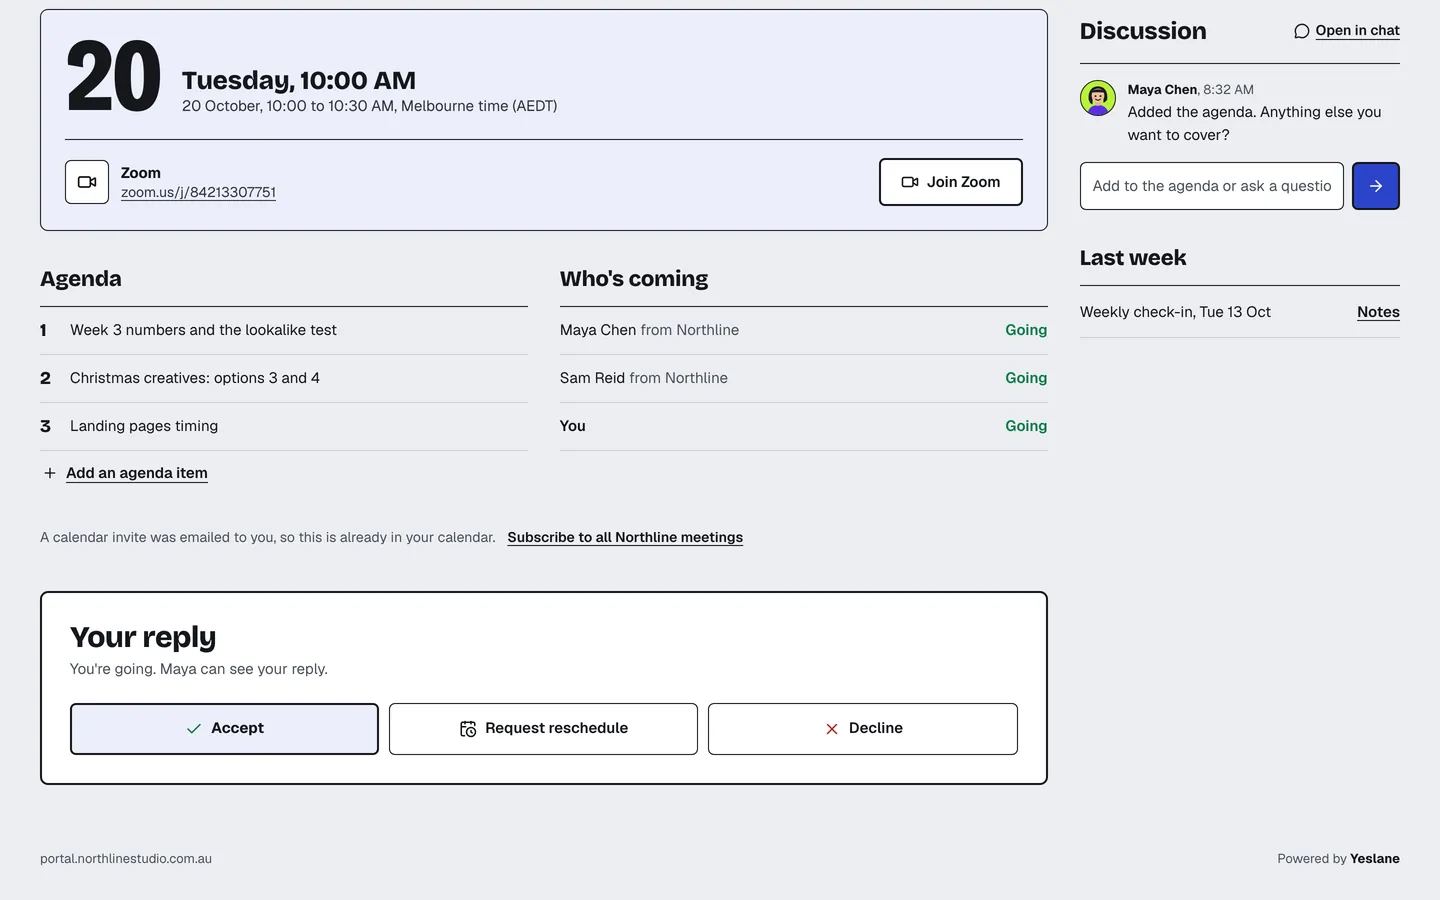Click 'Going' status for Sam Reid
1440x900 pixels.
[1026, 378]
